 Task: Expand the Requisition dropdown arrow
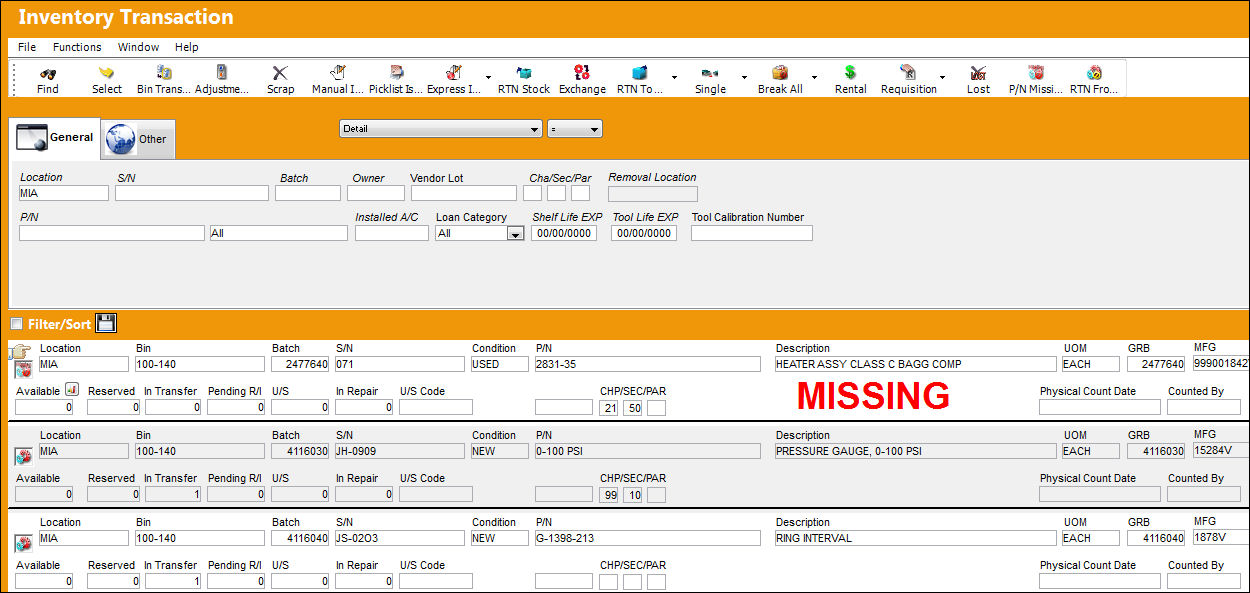pyautogui.click(x=942, y=77)
